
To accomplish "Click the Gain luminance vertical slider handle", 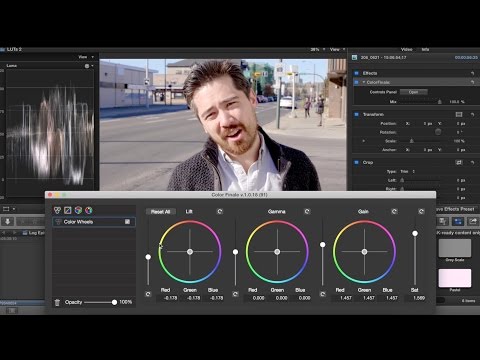I will (323, 245).
